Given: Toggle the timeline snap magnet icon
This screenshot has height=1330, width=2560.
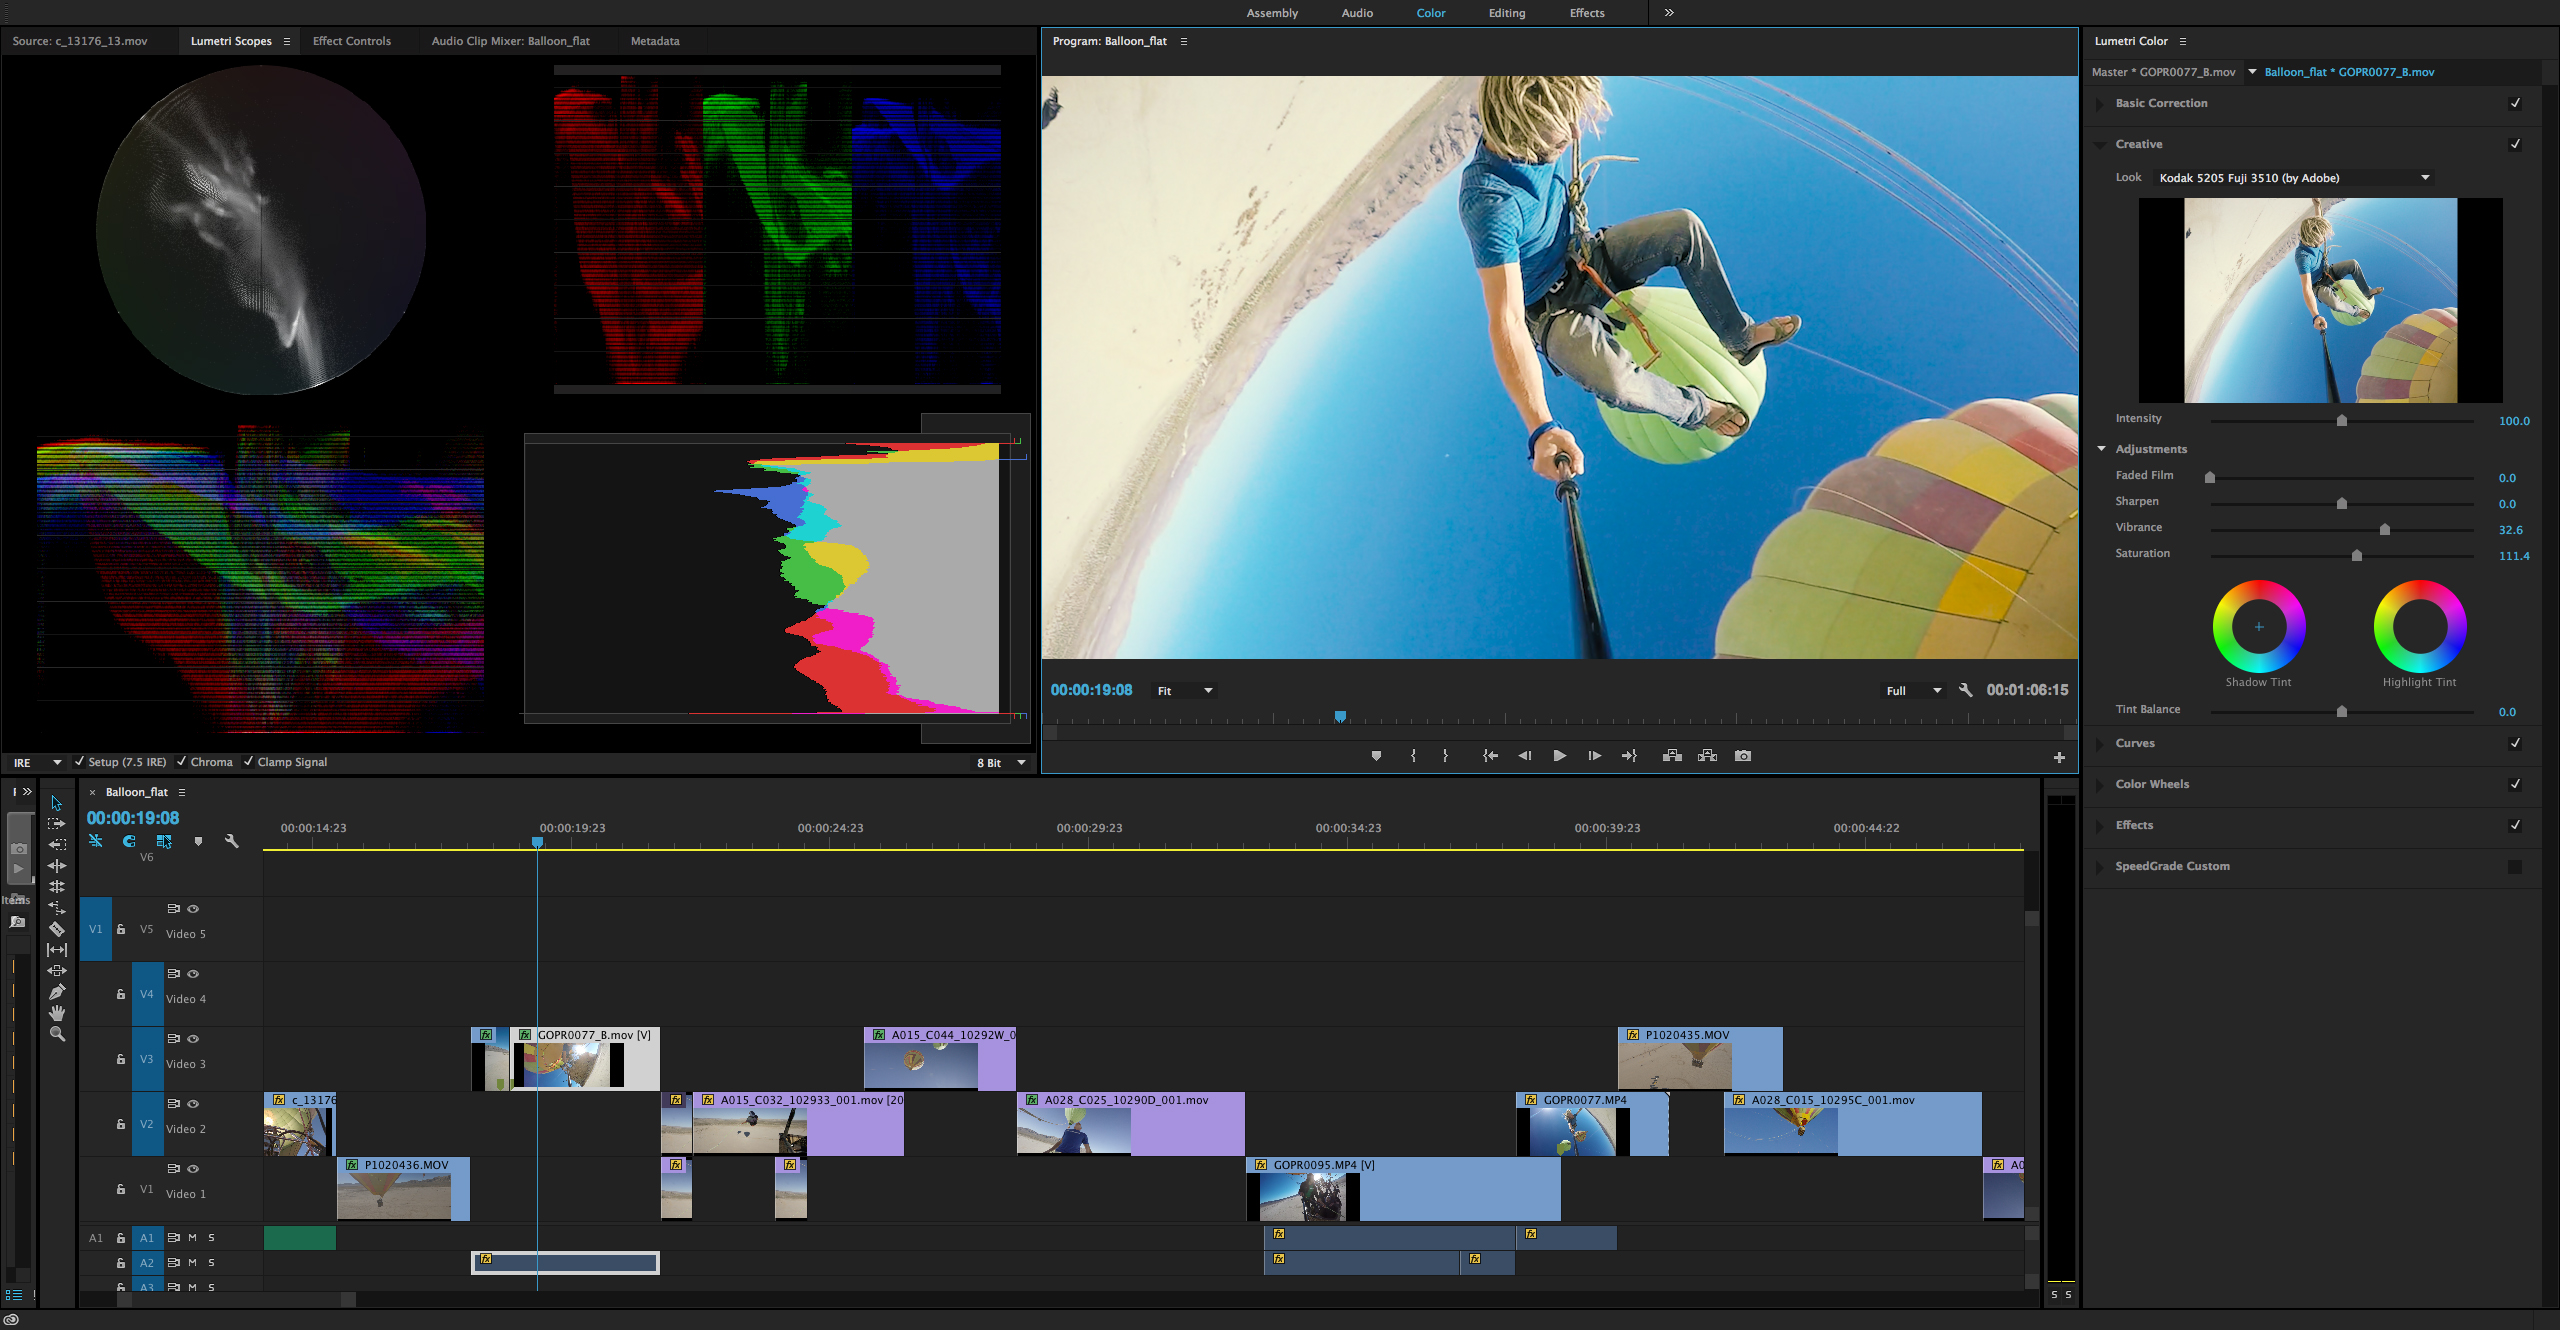Looking at the screenshot, I should [x=129, y=841].
